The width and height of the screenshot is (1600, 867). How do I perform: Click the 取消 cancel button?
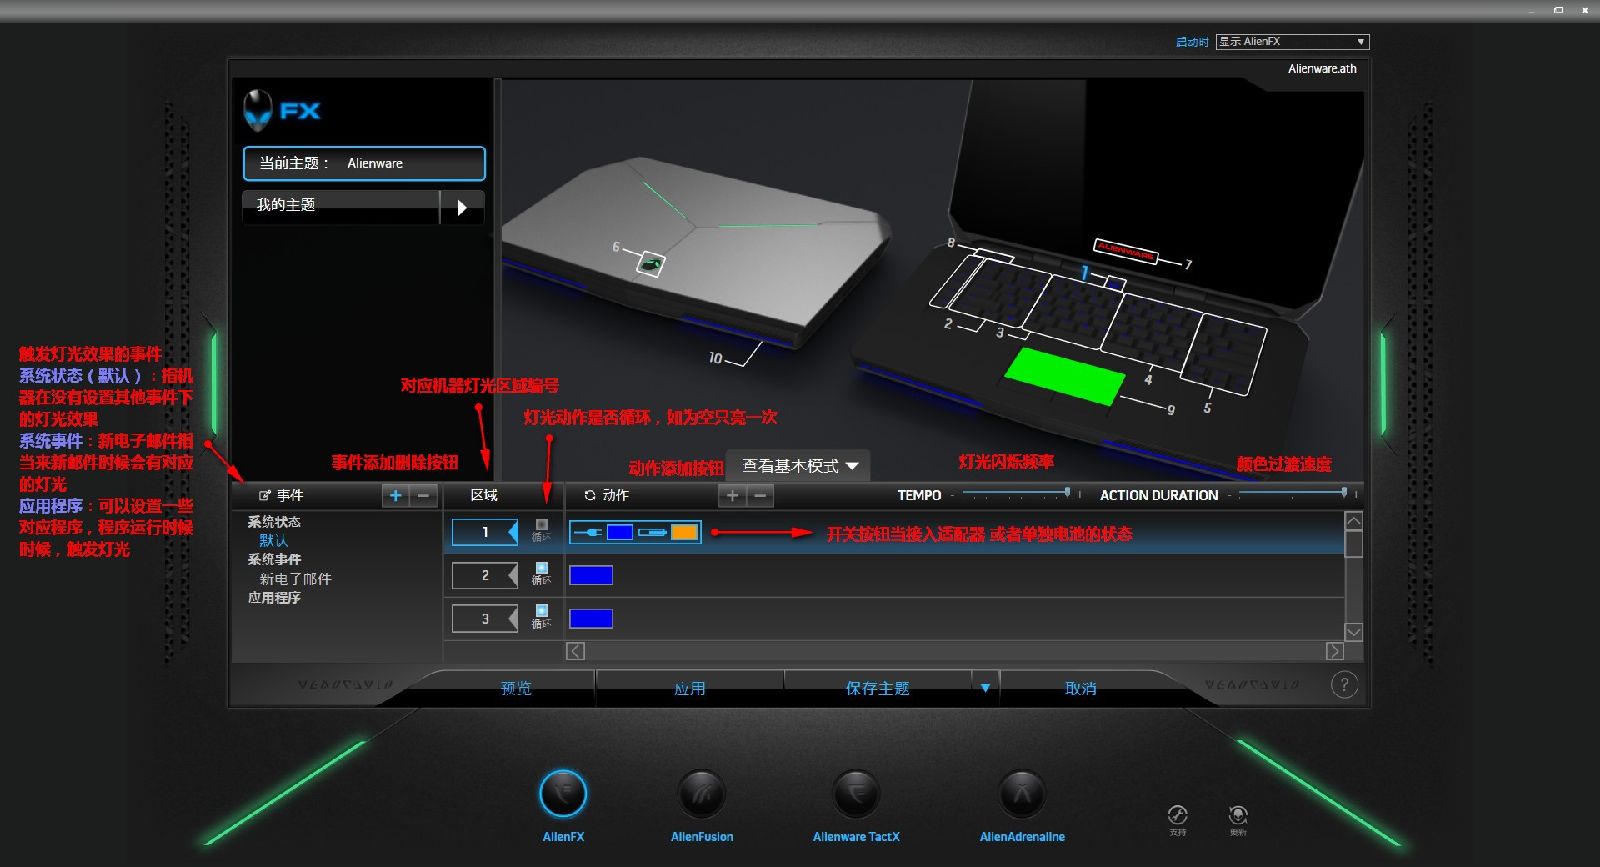[1081, 688]
